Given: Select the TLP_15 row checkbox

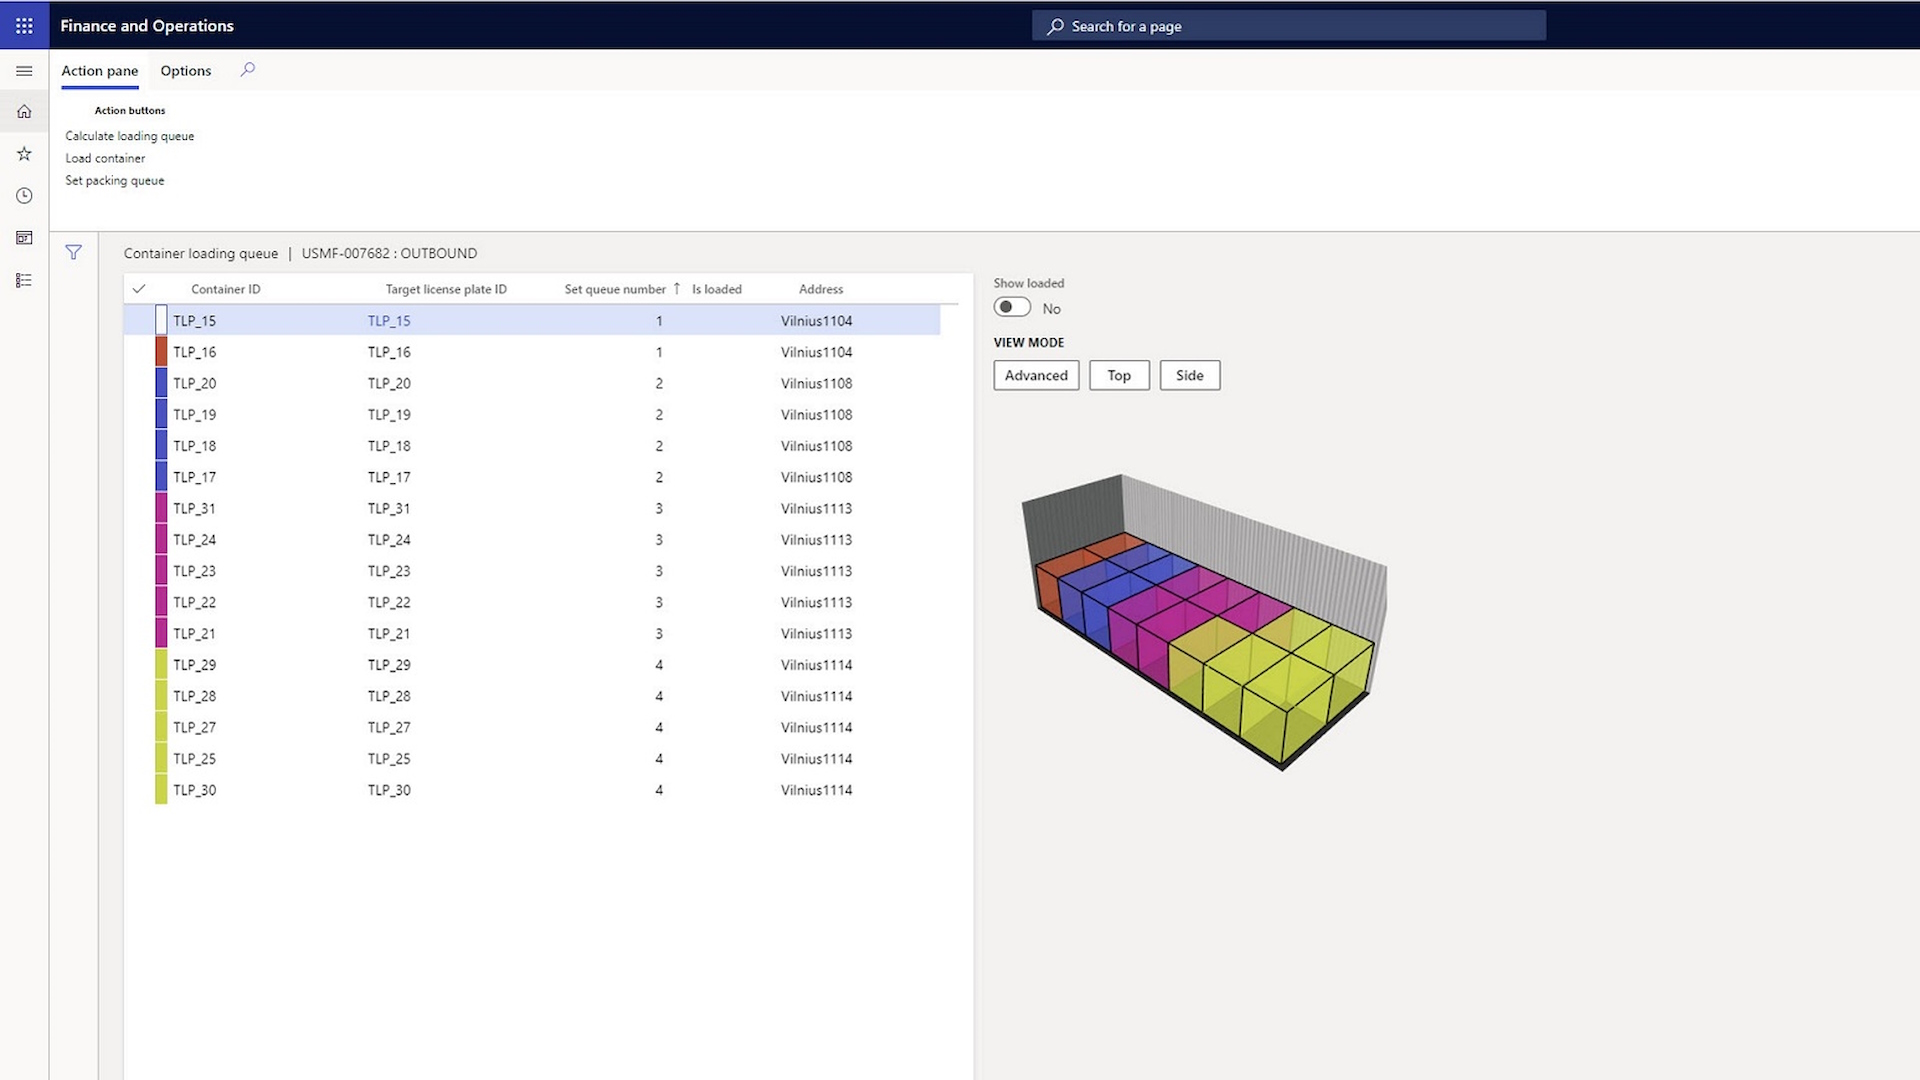Looking at the screenshot, I should tap(161, 321).
